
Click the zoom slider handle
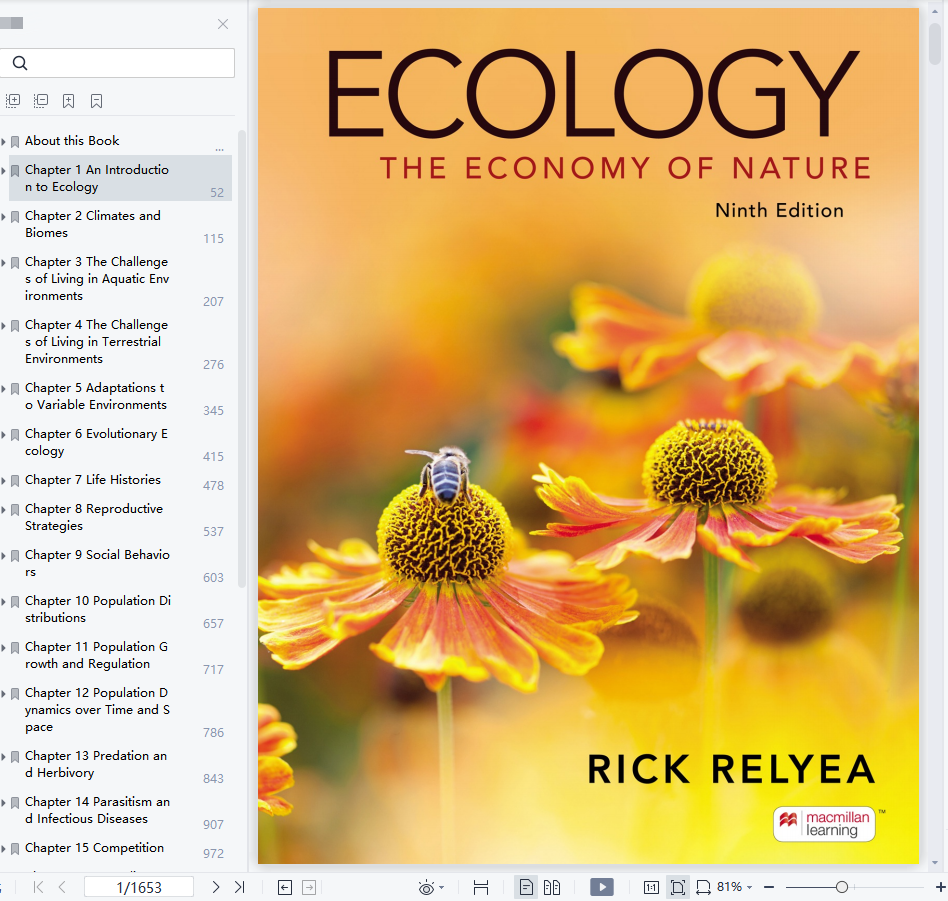click(x=842, y=887)
